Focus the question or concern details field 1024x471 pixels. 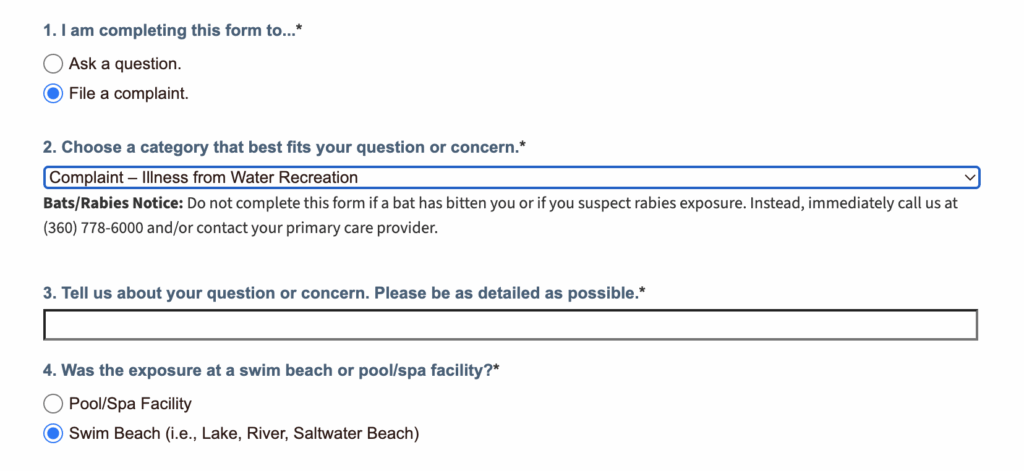point(510,325)
